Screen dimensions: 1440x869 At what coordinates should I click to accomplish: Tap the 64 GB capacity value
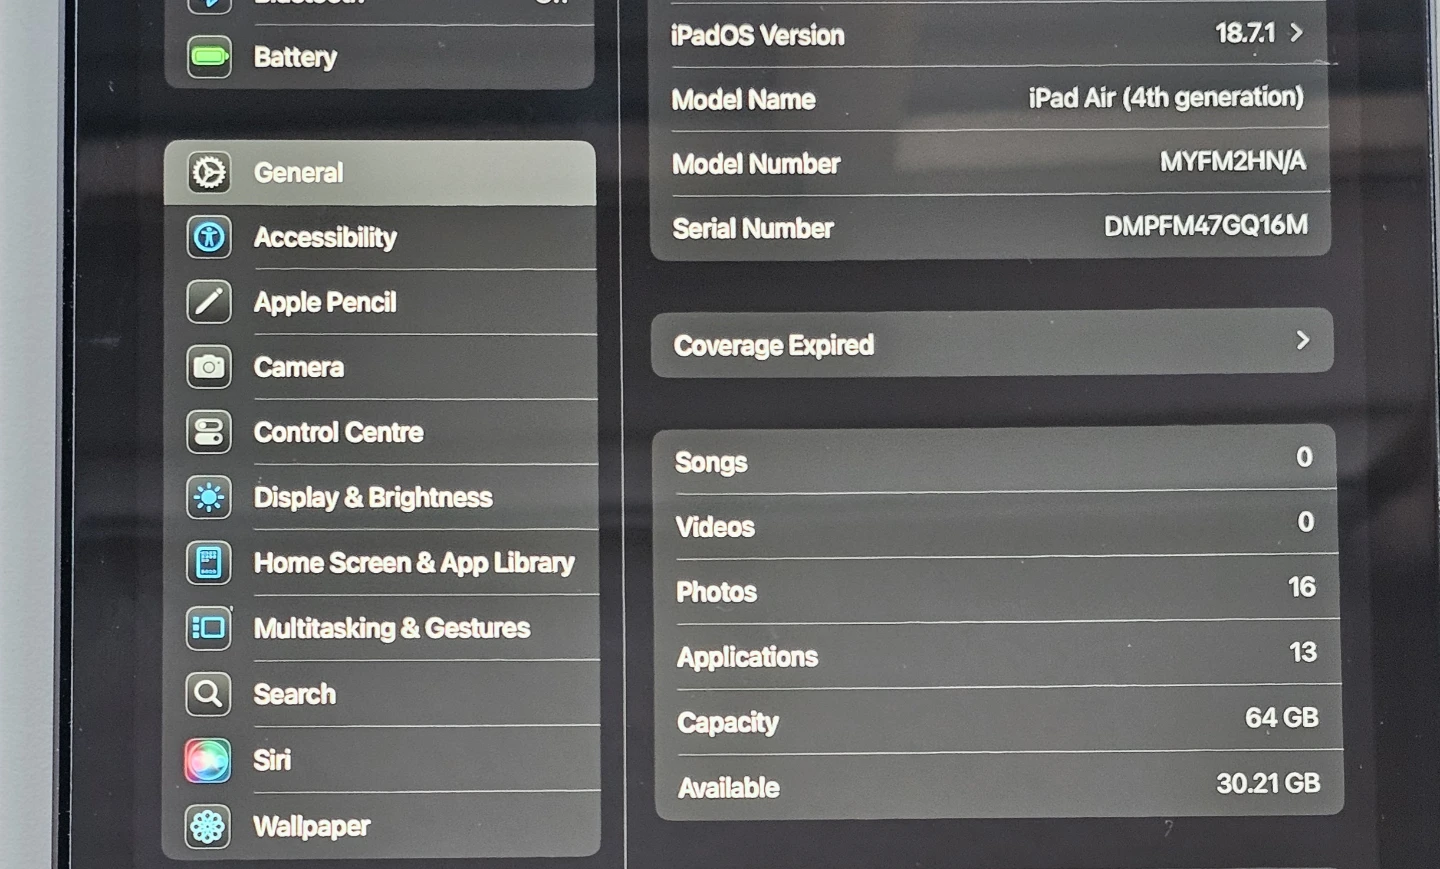click(x=1282, y=718)
